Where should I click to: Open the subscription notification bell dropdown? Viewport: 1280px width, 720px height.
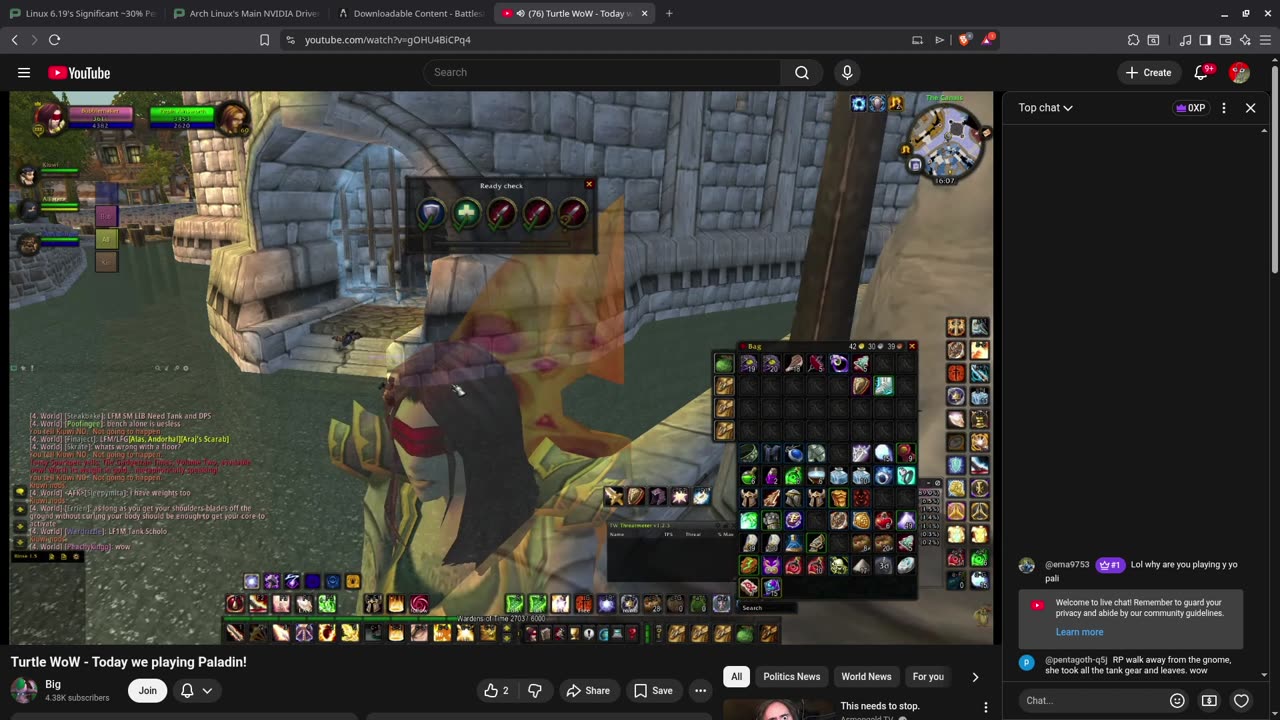pos(196,690)
